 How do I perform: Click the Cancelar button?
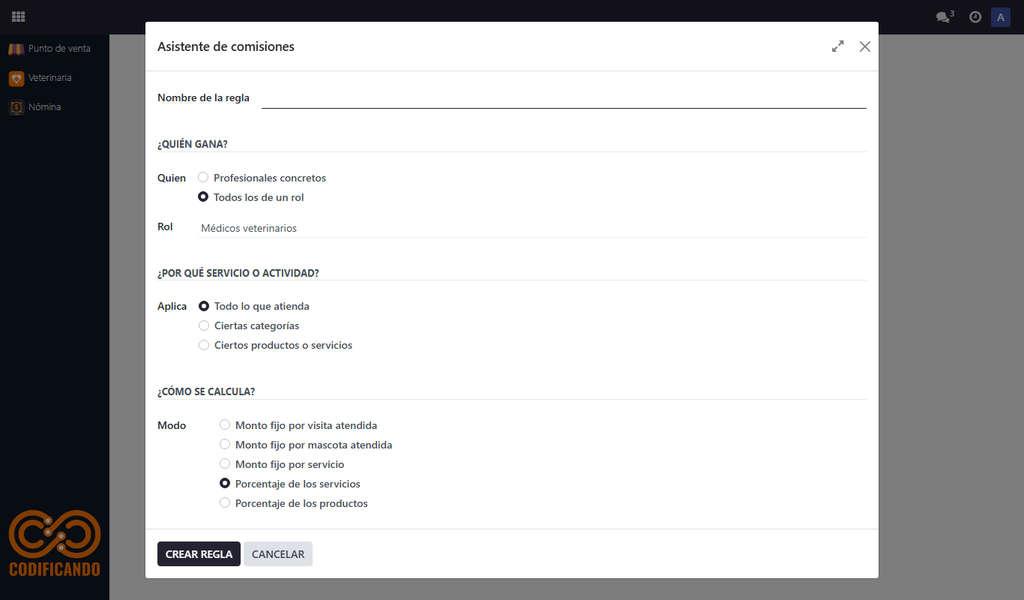tap(278, 554)
